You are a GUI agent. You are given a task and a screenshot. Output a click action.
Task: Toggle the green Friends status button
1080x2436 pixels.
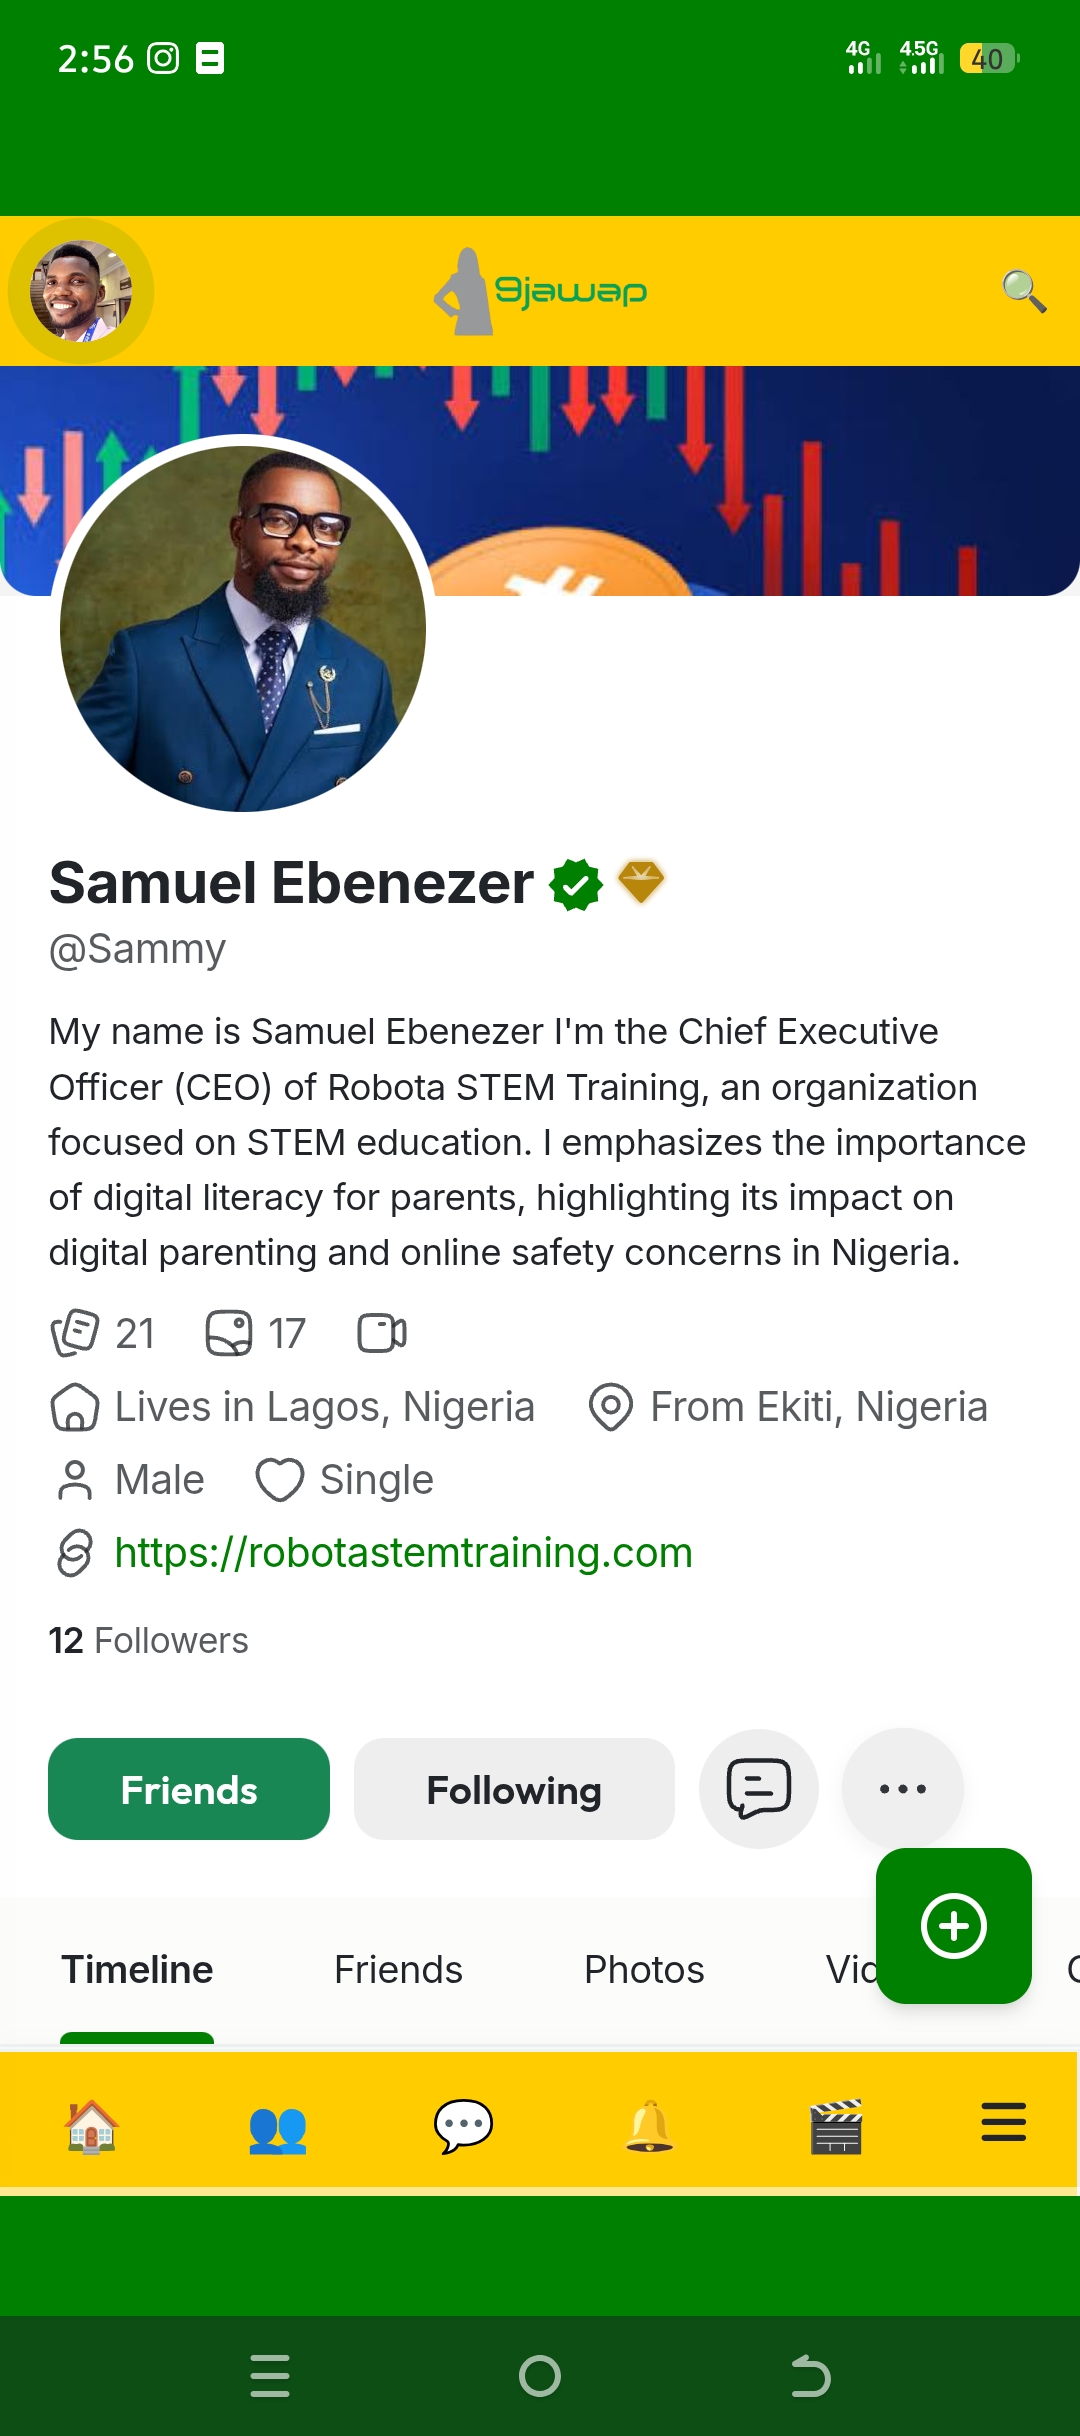(189, 1789)
